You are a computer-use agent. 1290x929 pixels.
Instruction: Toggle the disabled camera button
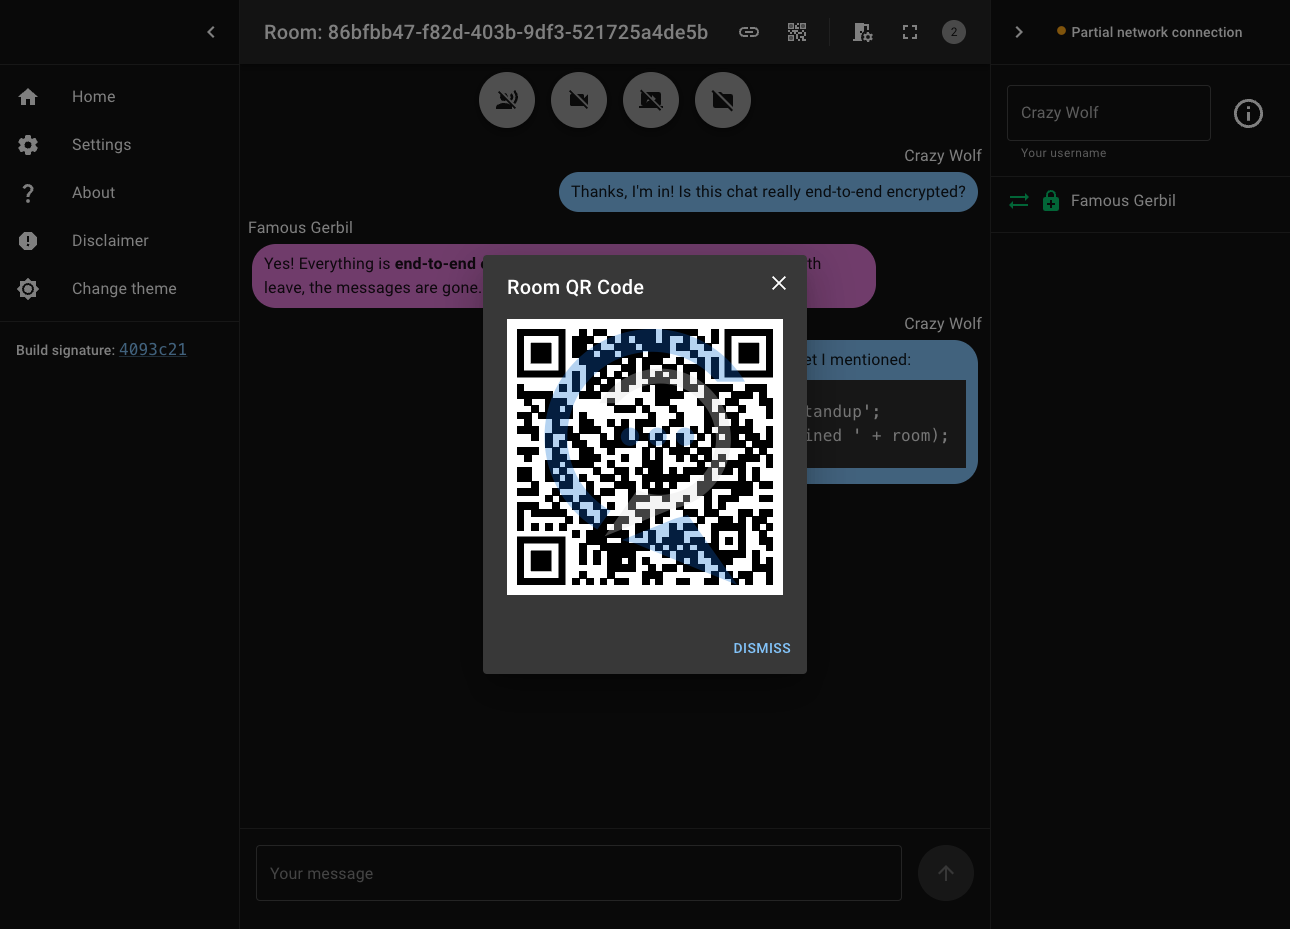pyautogui.click(x=579, y=100)
